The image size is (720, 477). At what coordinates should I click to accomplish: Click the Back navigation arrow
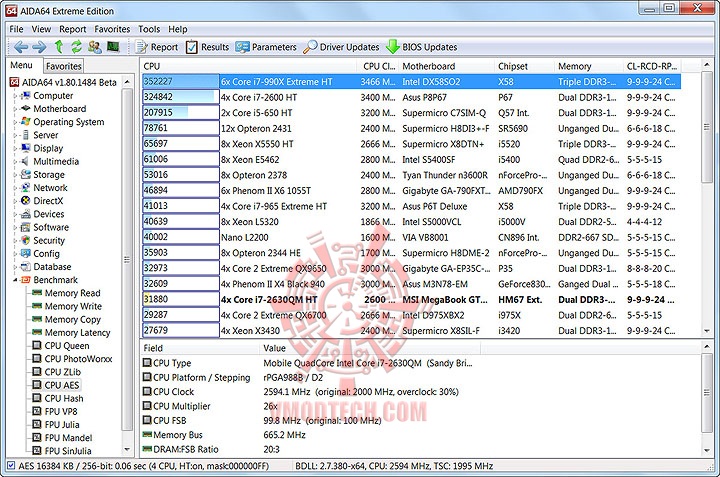[20, 47]
